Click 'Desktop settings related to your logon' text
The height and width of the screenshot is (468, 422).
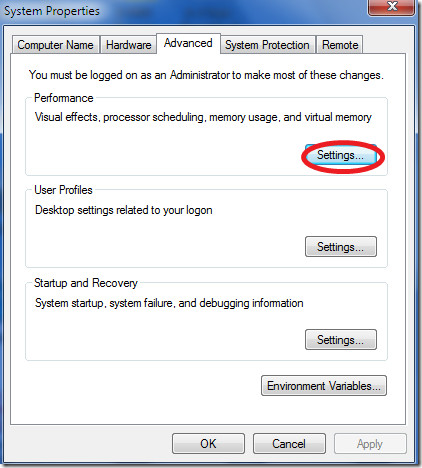point(124,210)
